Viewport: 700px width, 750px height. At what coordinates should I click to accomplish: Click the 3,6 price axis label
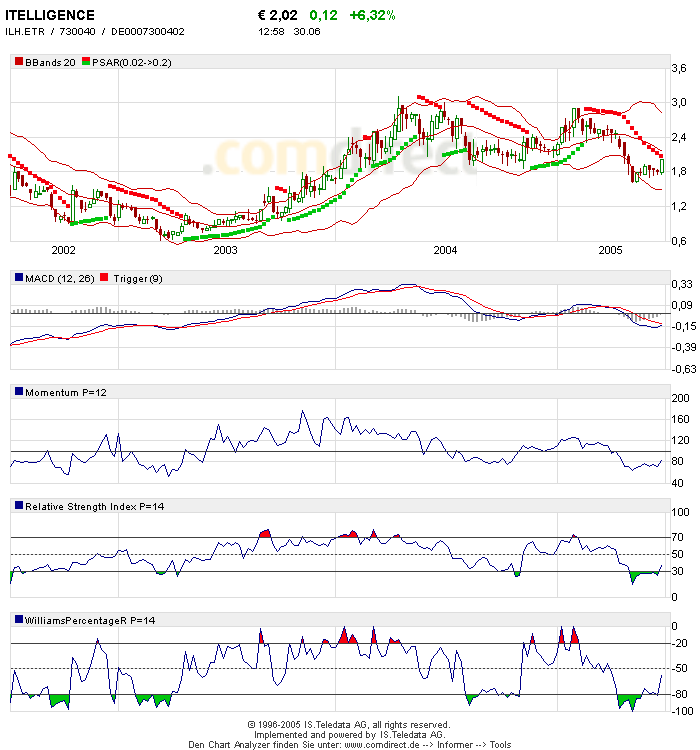(x=679, y=68)
